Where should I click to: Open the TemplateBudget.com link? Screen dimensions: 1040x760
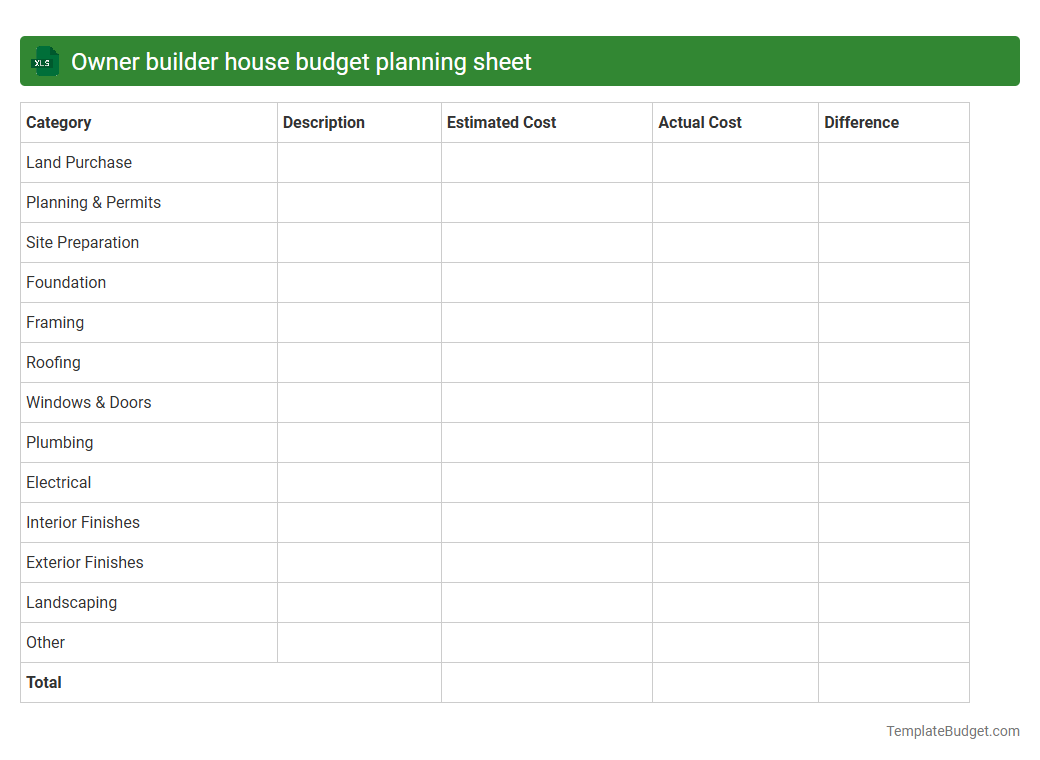pos(950,731)
